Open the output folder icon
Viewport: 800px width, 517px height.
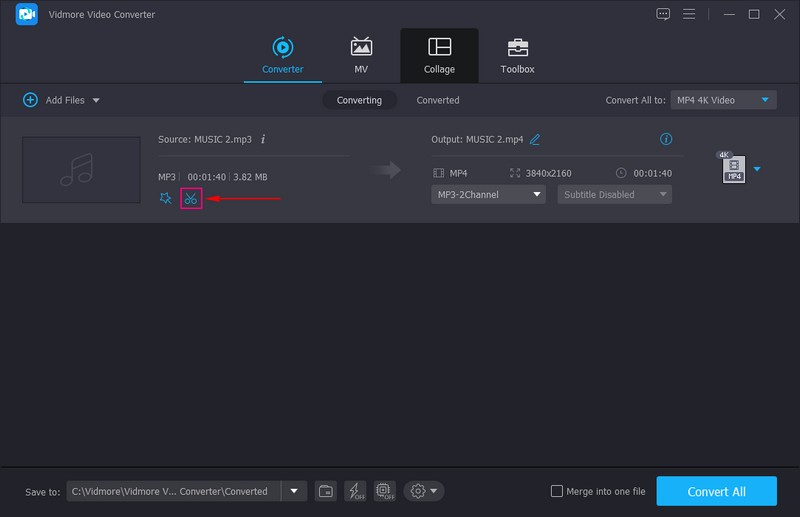[326, 491]
